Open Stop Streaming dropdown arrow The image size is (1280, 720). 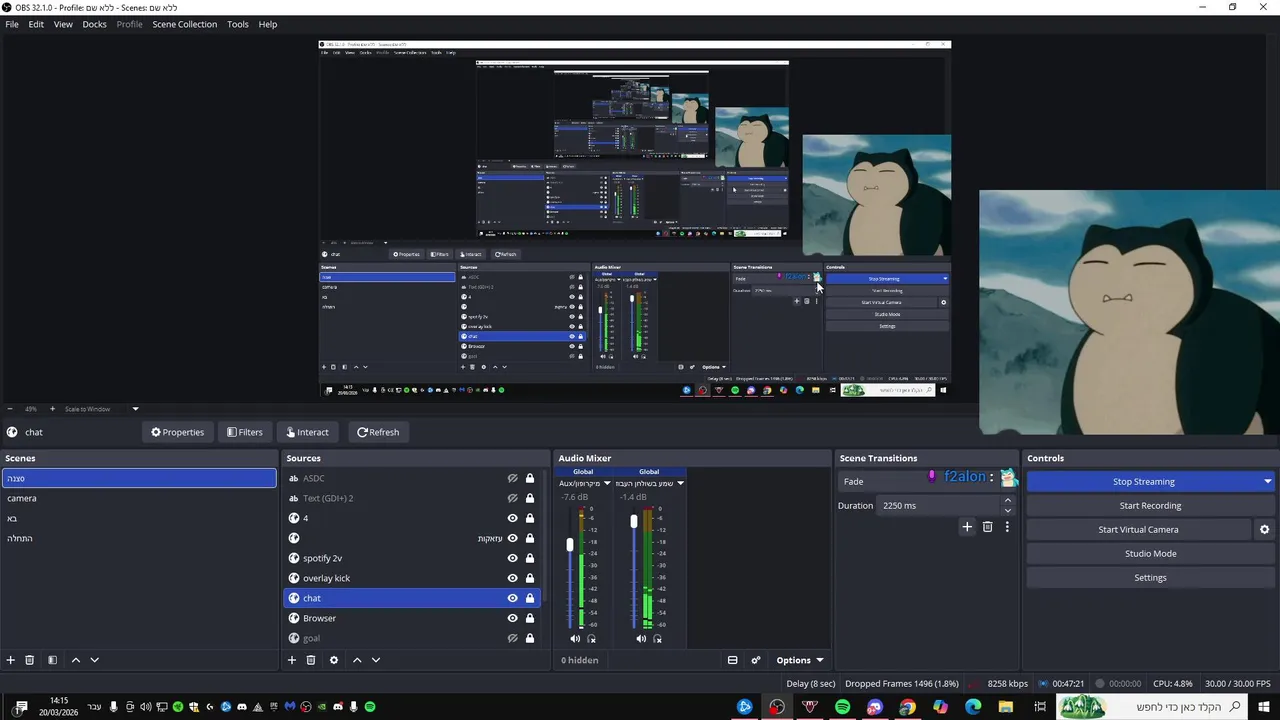pyautogui.click(x=1267, y=482)
